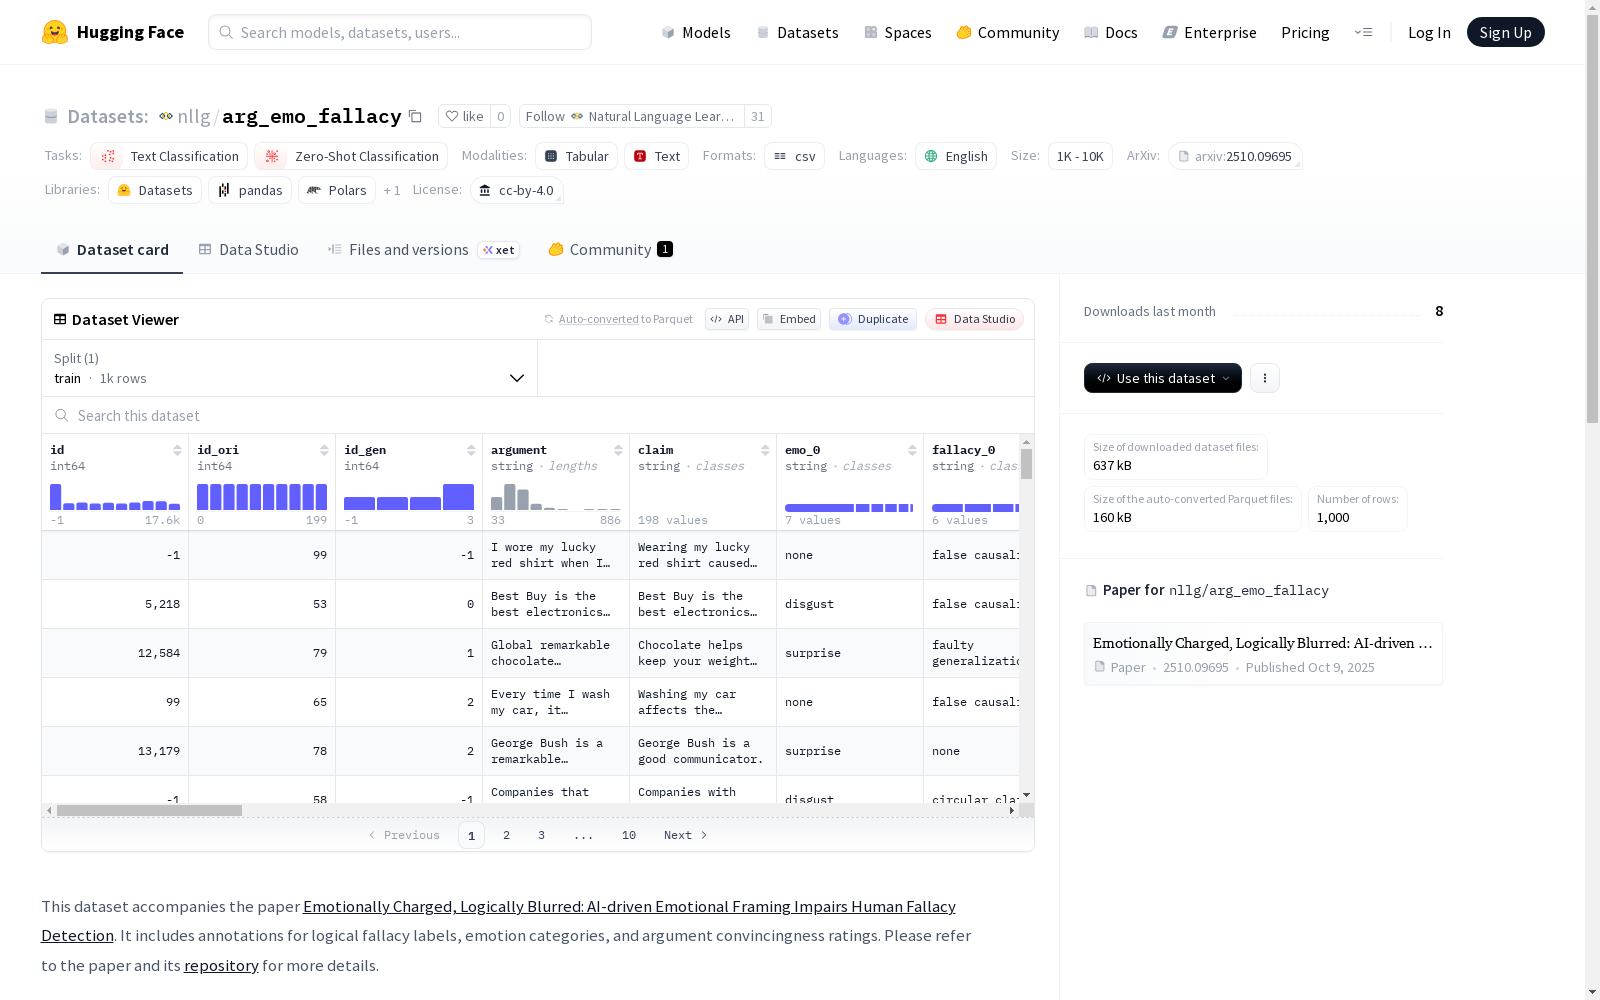
Task: Click the id column histogram
Action: point(115,497)
